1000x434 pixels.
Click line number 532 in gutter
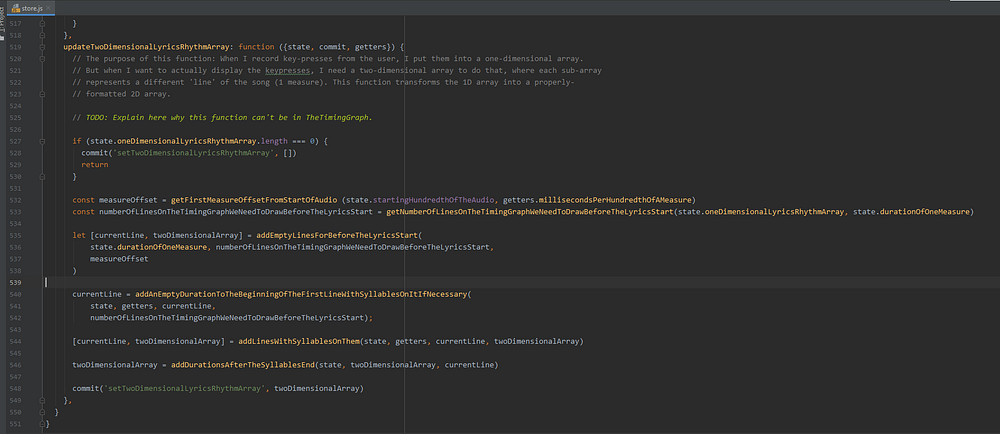16,199
